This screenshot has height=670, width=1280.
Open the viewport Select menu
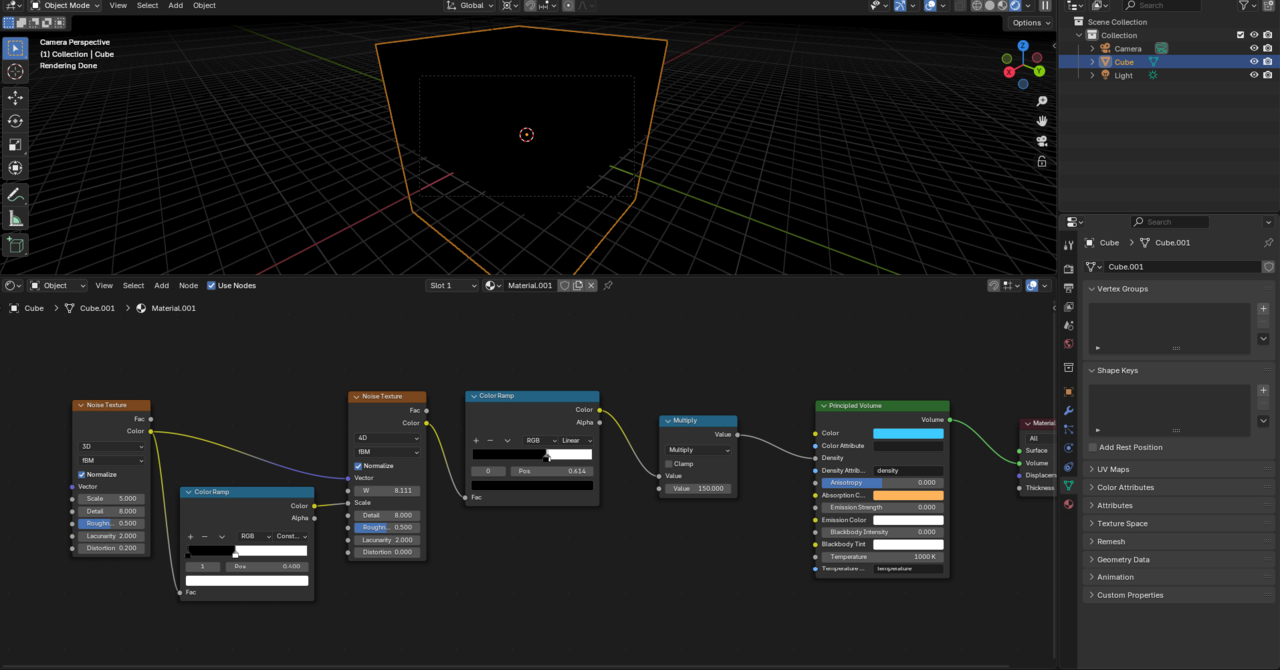coord(148,5)
